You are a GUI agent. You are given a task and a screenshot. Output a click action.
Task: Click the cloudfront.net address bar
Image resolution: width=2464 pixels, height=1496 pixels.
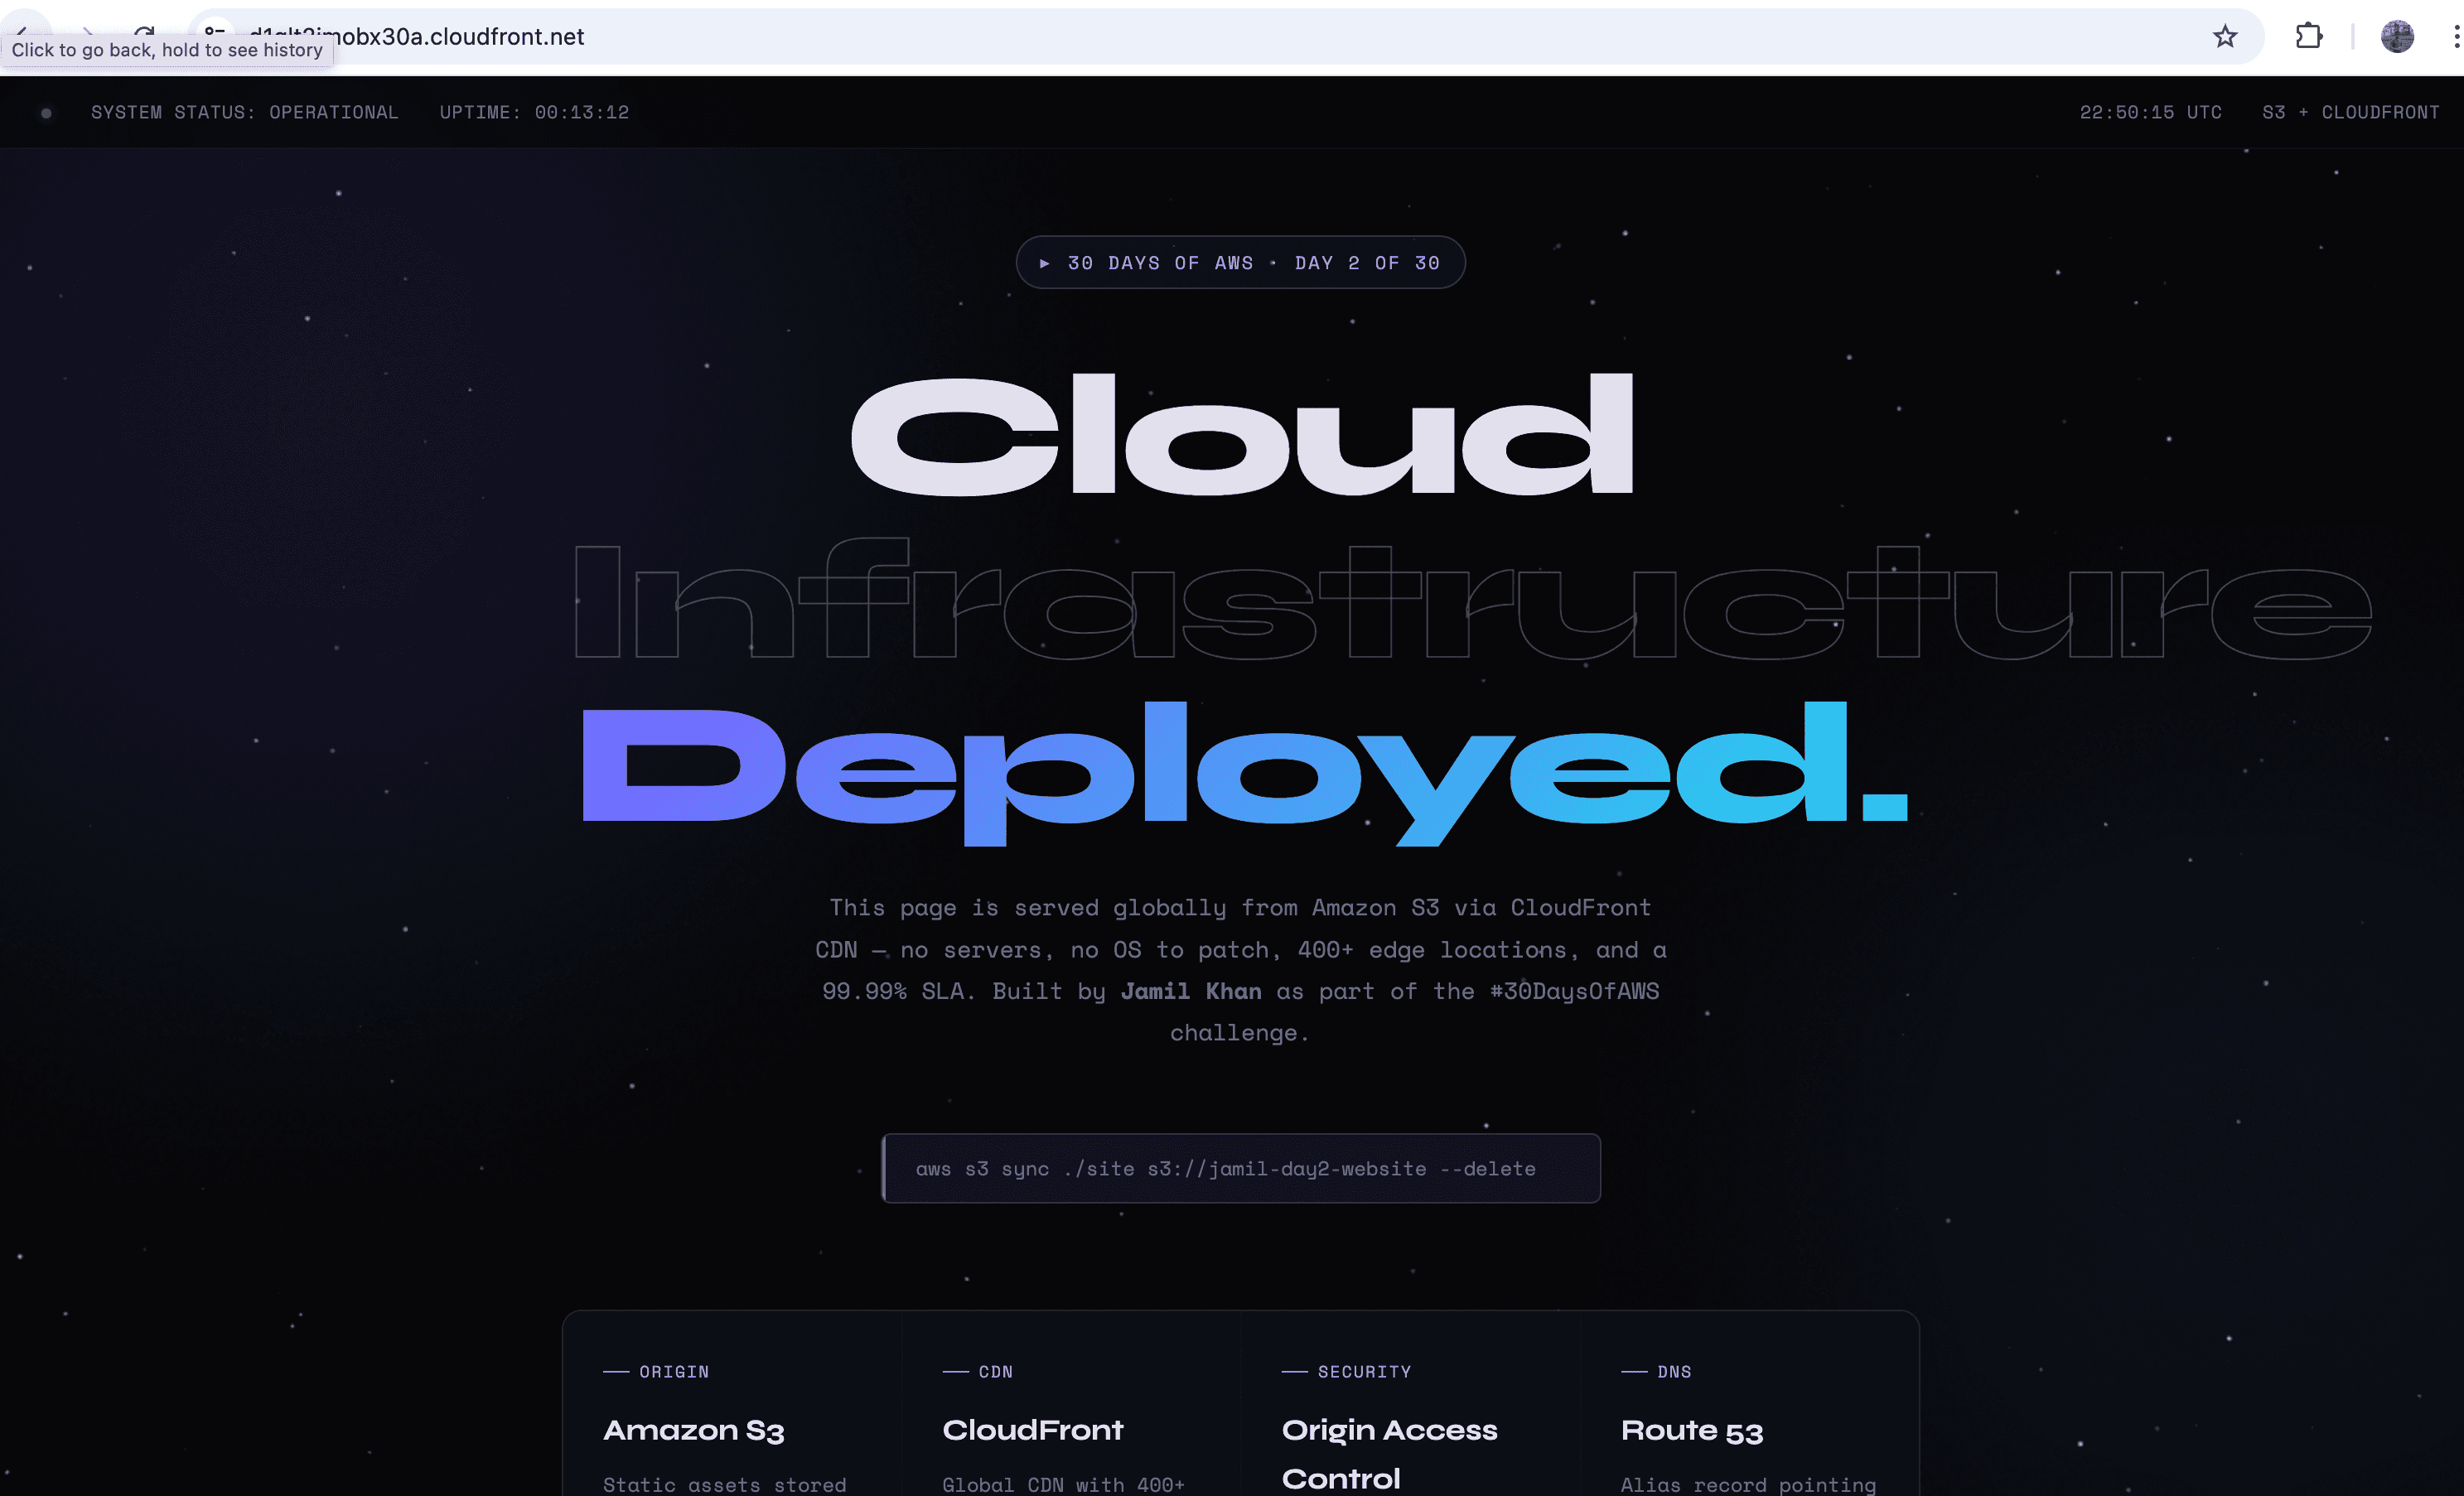[1225, 37]
